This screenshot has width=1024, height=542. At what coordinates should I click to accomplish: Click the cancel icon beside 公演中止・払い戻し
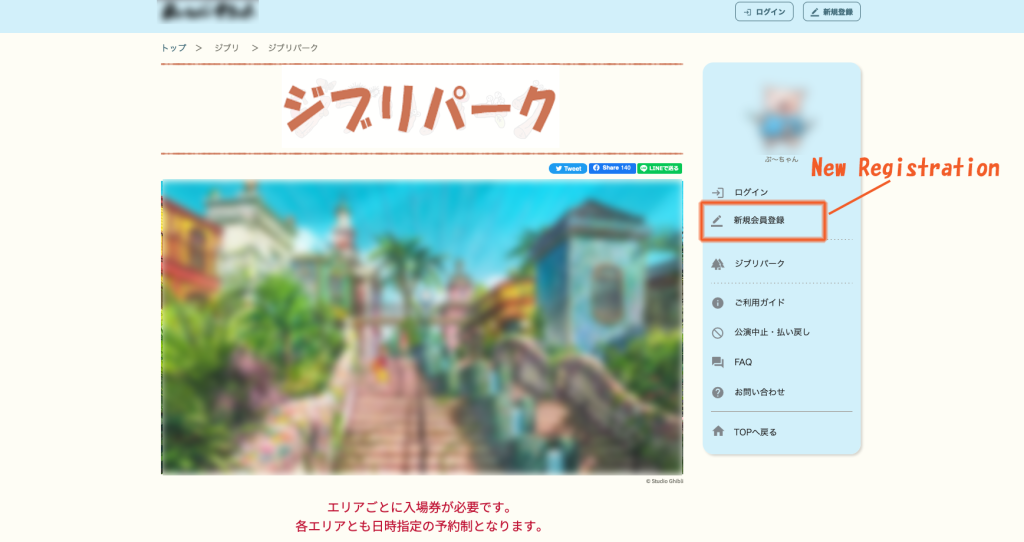[717, 333]
